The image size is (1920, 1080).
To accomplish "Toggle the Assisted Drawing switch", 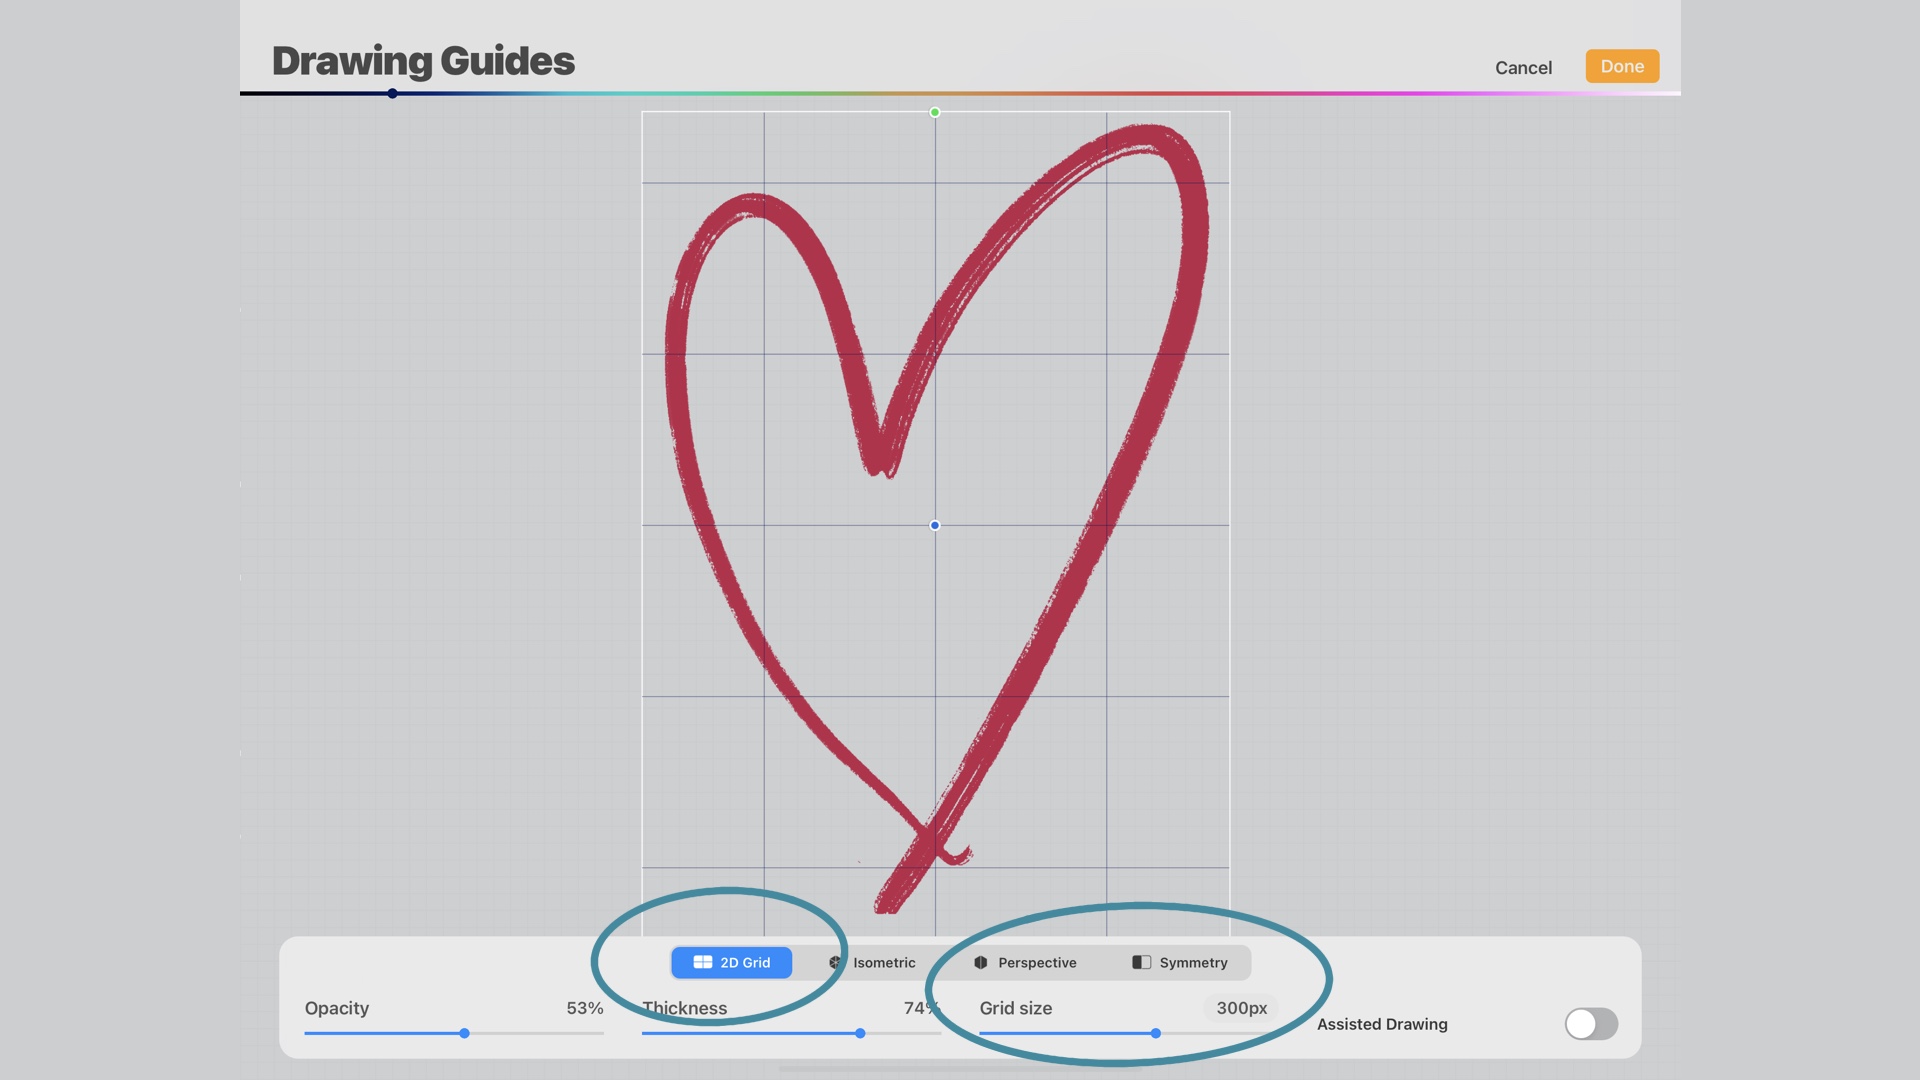I will pyautogui.click(x=1591, y=1023).
